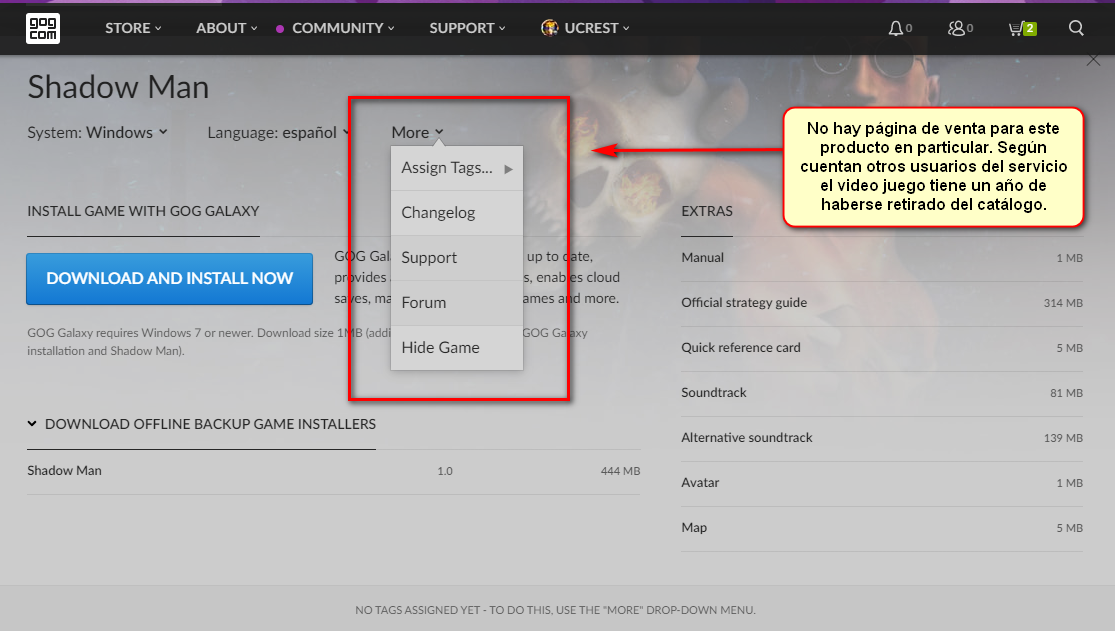Select Hide Game from More menu
The height and width of the screenshot is (631, 1115).
(x=457, y=347)
